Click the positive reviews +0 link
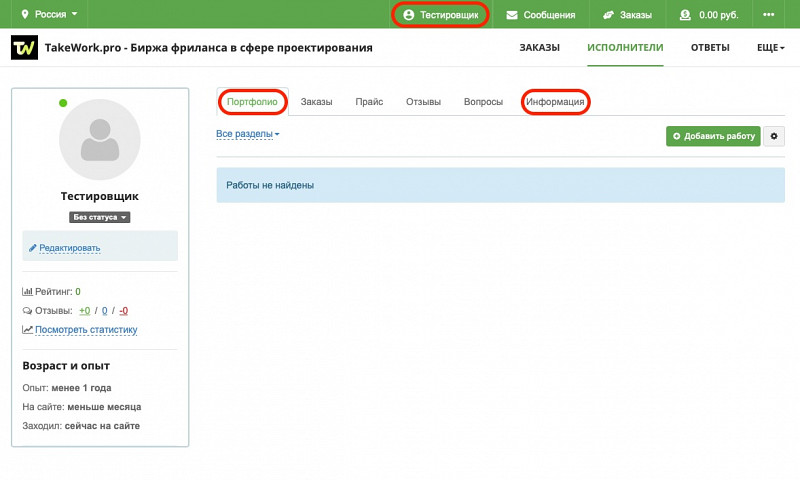This screenshot has height=480, width=800. click(x=85, y=311)
